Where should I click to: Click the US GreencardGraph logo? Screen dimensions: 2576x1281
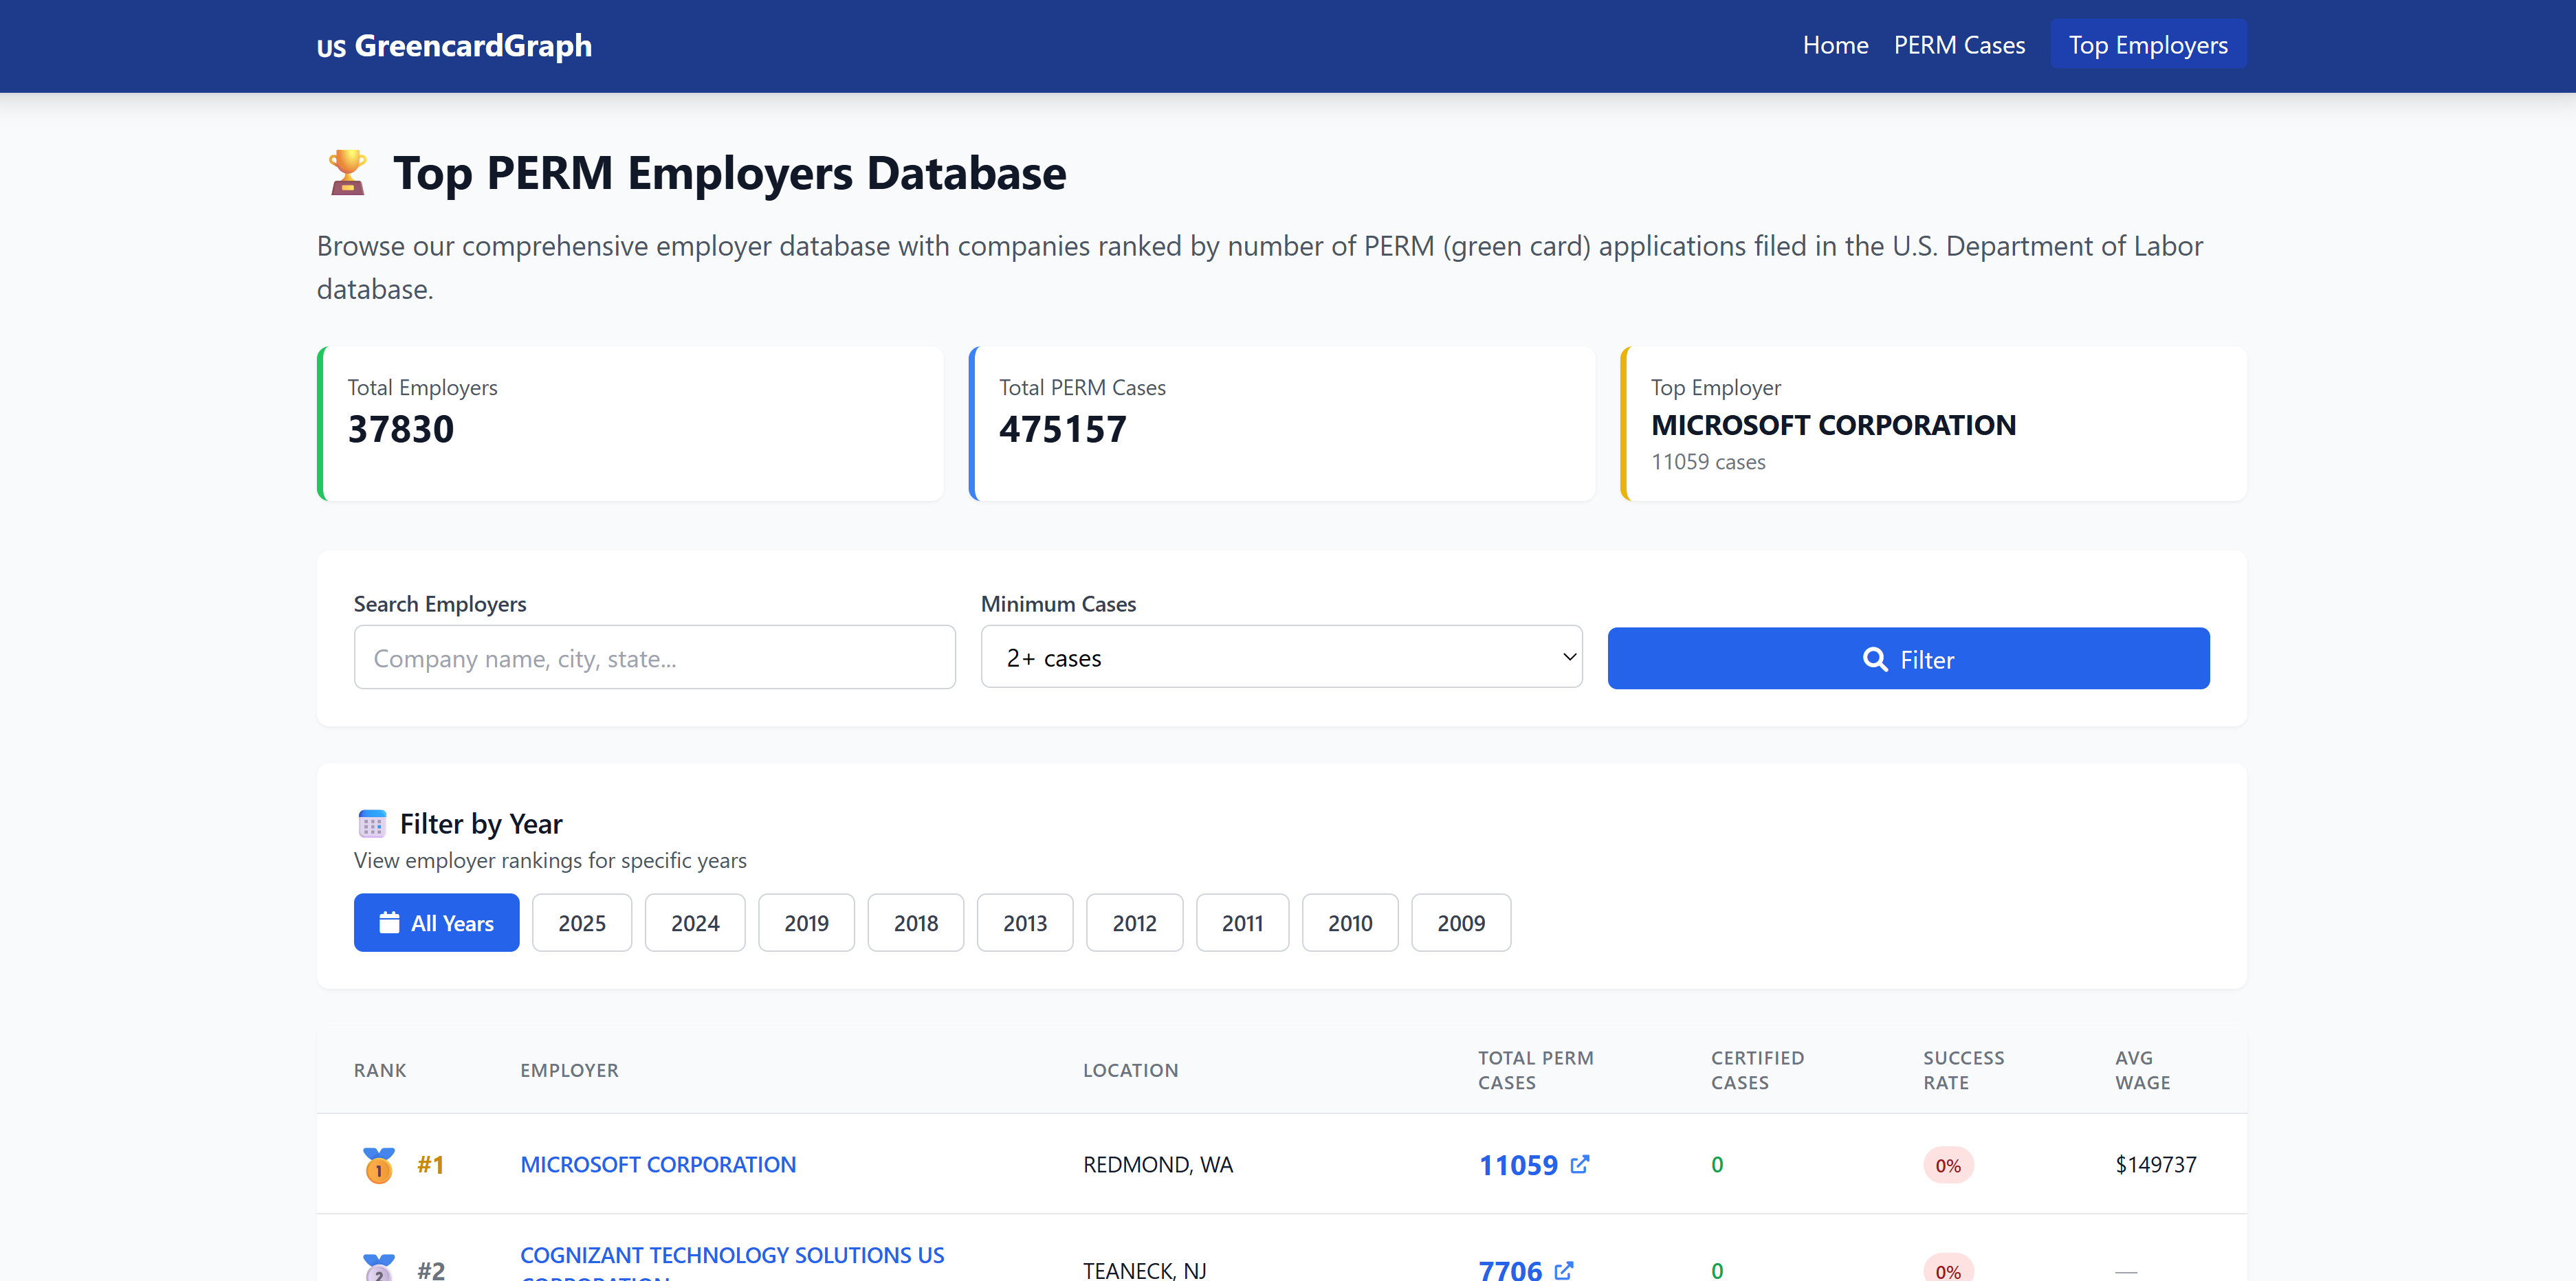454,46
